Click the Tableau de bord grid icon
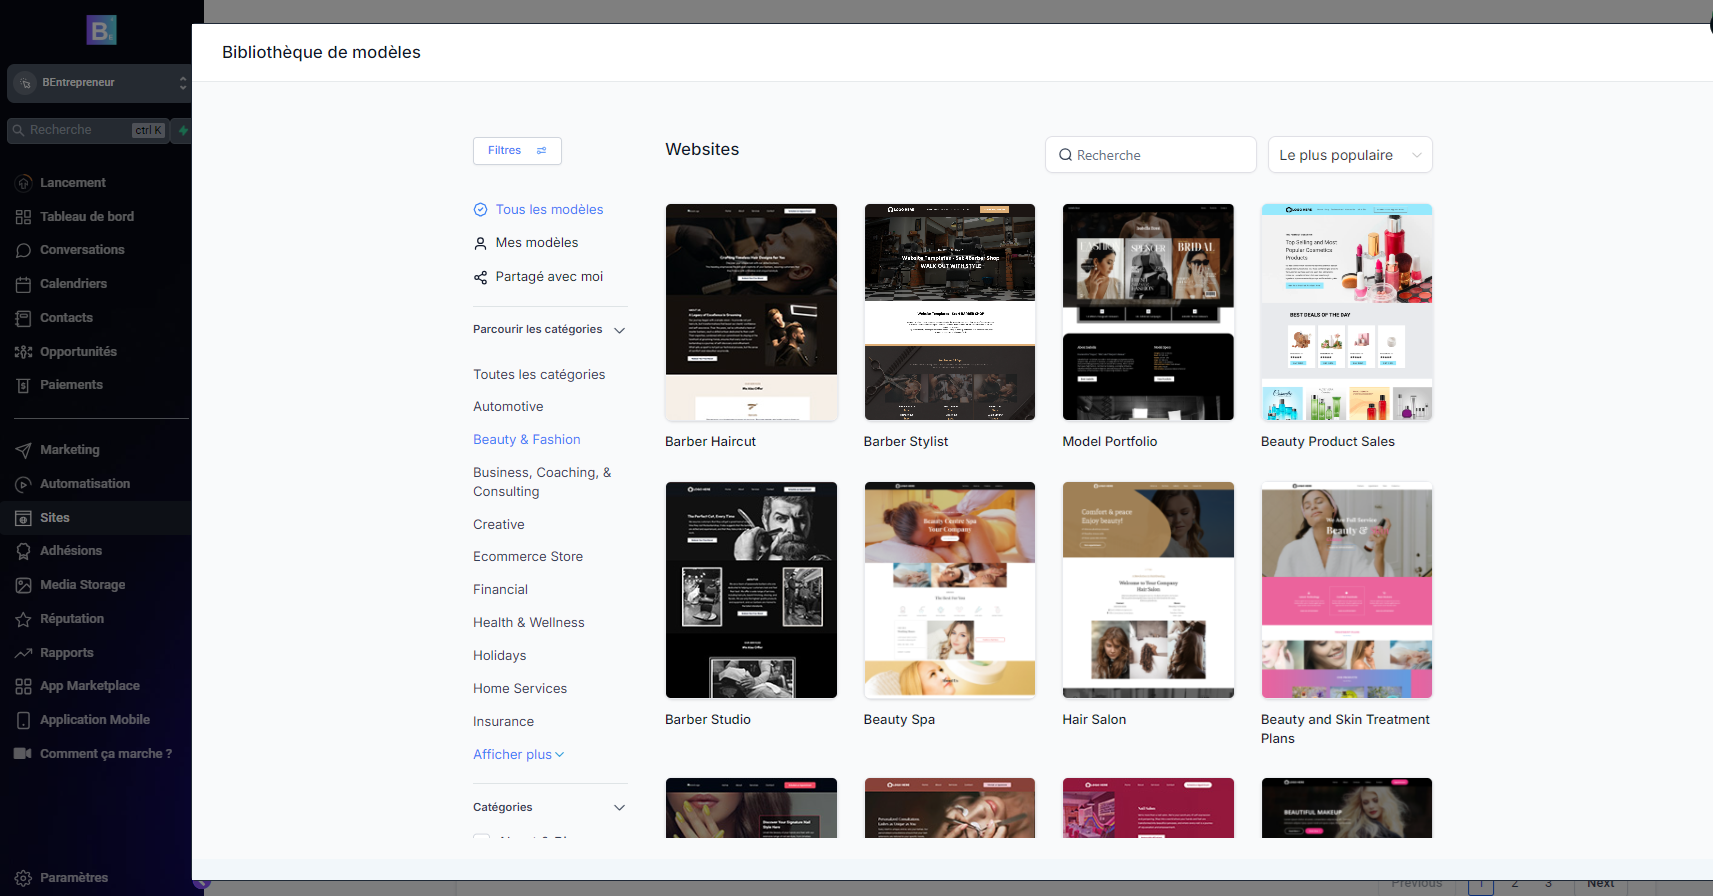Screen dimensions: 1713x896 pyautogui.click(x=23, y=217)
